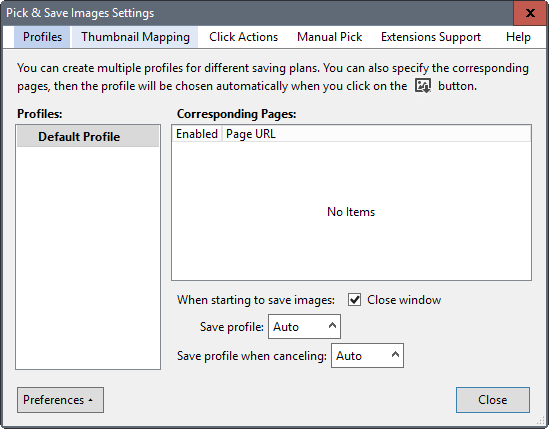Image resolution: width=549 pixels, height=429 pixels.
Task: Switch to the Thumbnail Mapping tab
Action: click(x=135, y=37)
